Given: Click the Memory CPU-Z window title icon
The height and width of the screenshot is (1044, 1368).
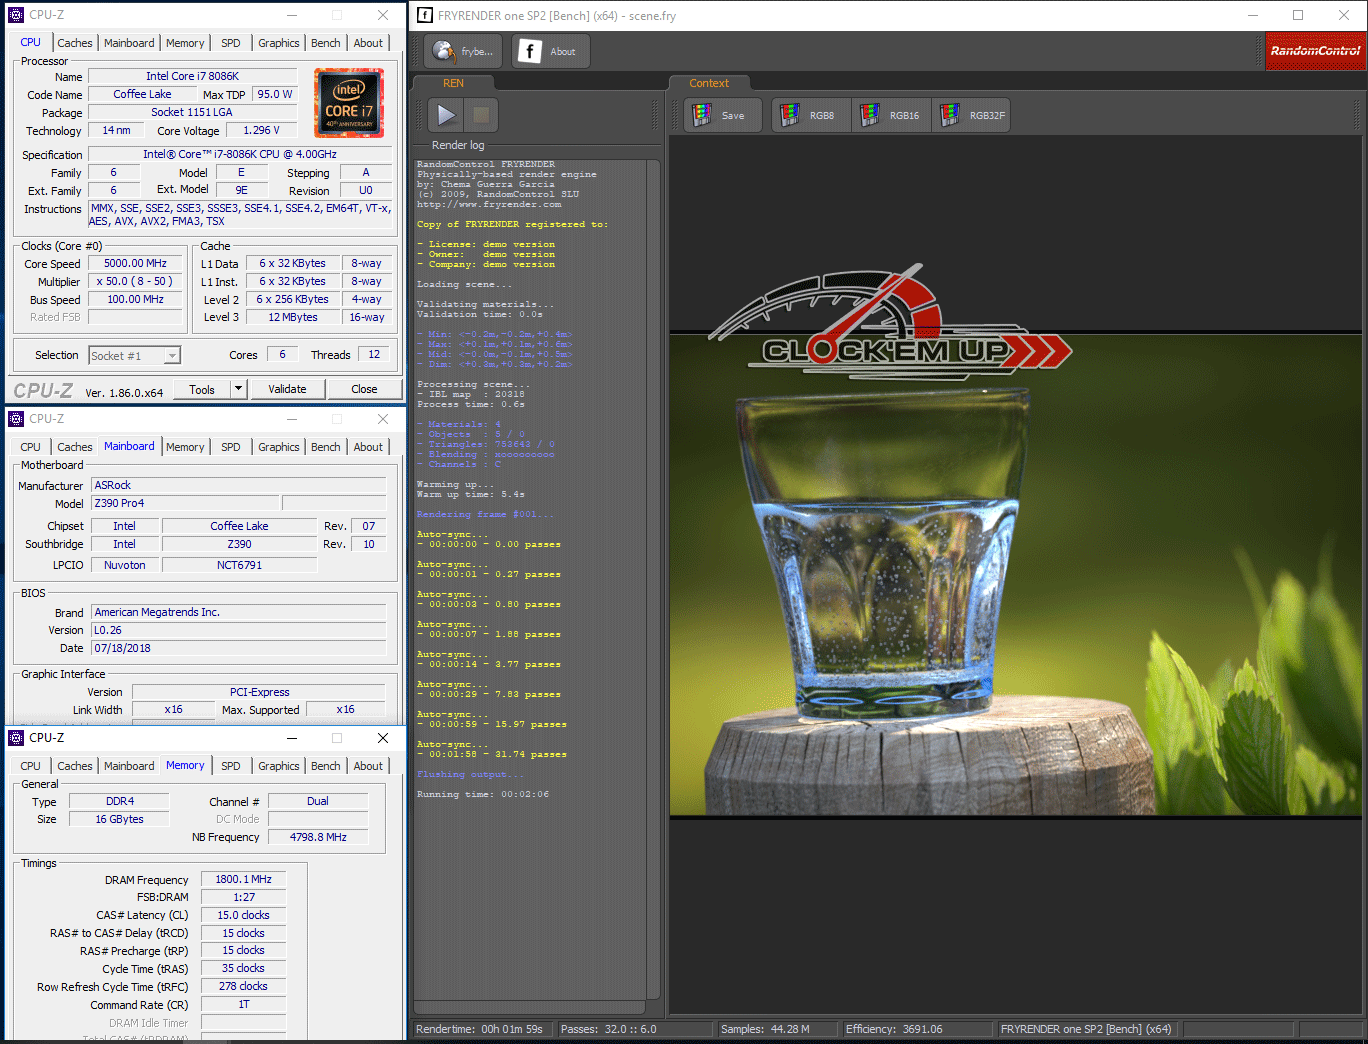Looking at the screenshot, I should point(16,738).
